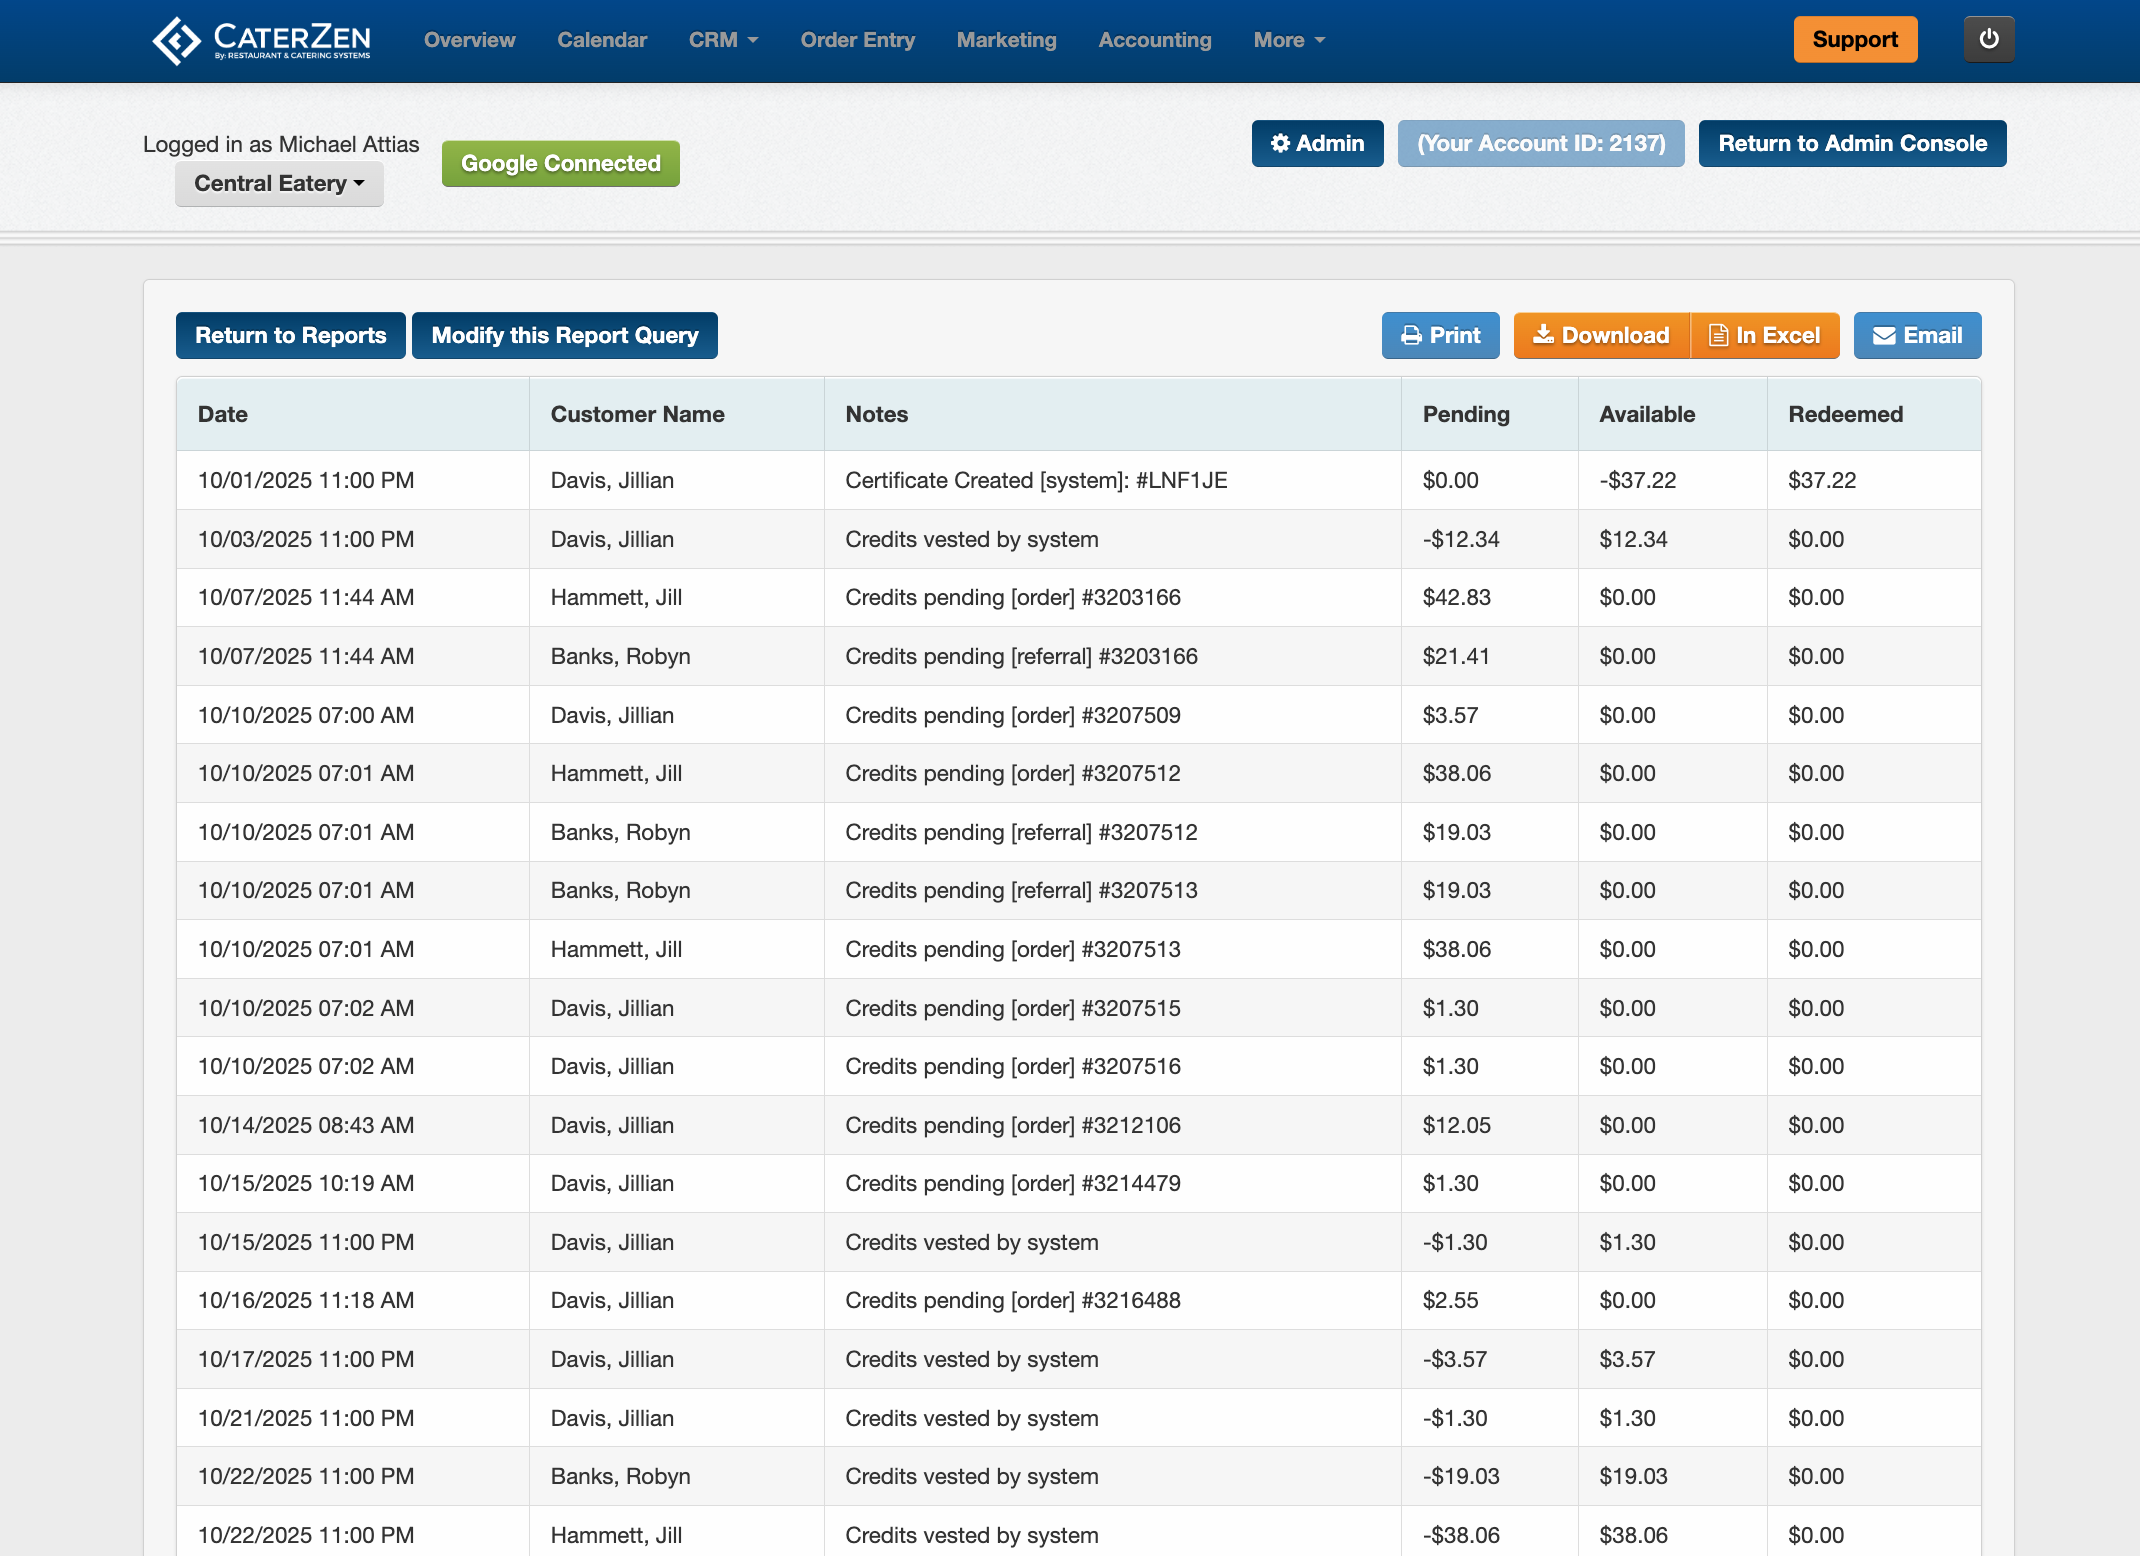Open the Central Eatery location dropdown
Viewport: 2140px width, 1556px height.
click(x=279, y=184)
